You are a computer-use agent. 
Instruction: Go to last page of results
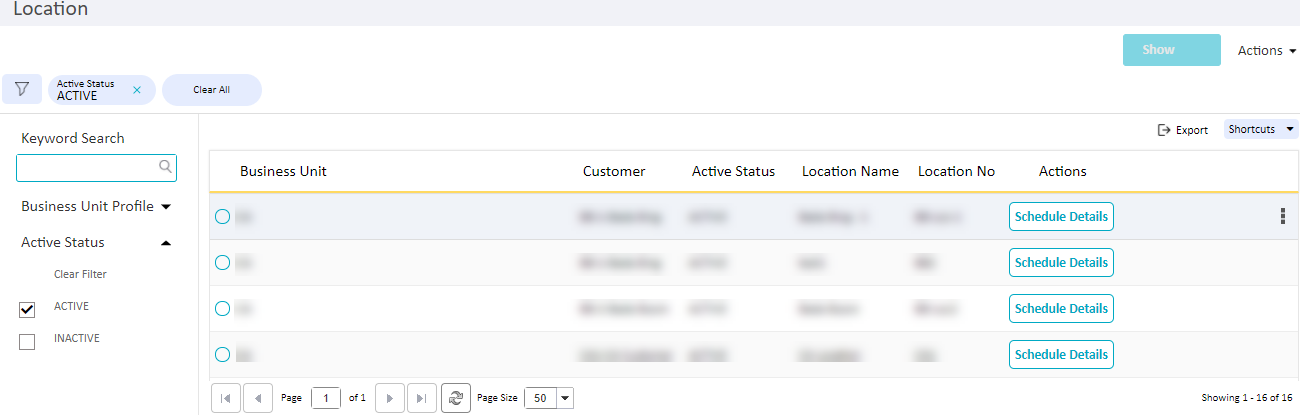(422, 397)
